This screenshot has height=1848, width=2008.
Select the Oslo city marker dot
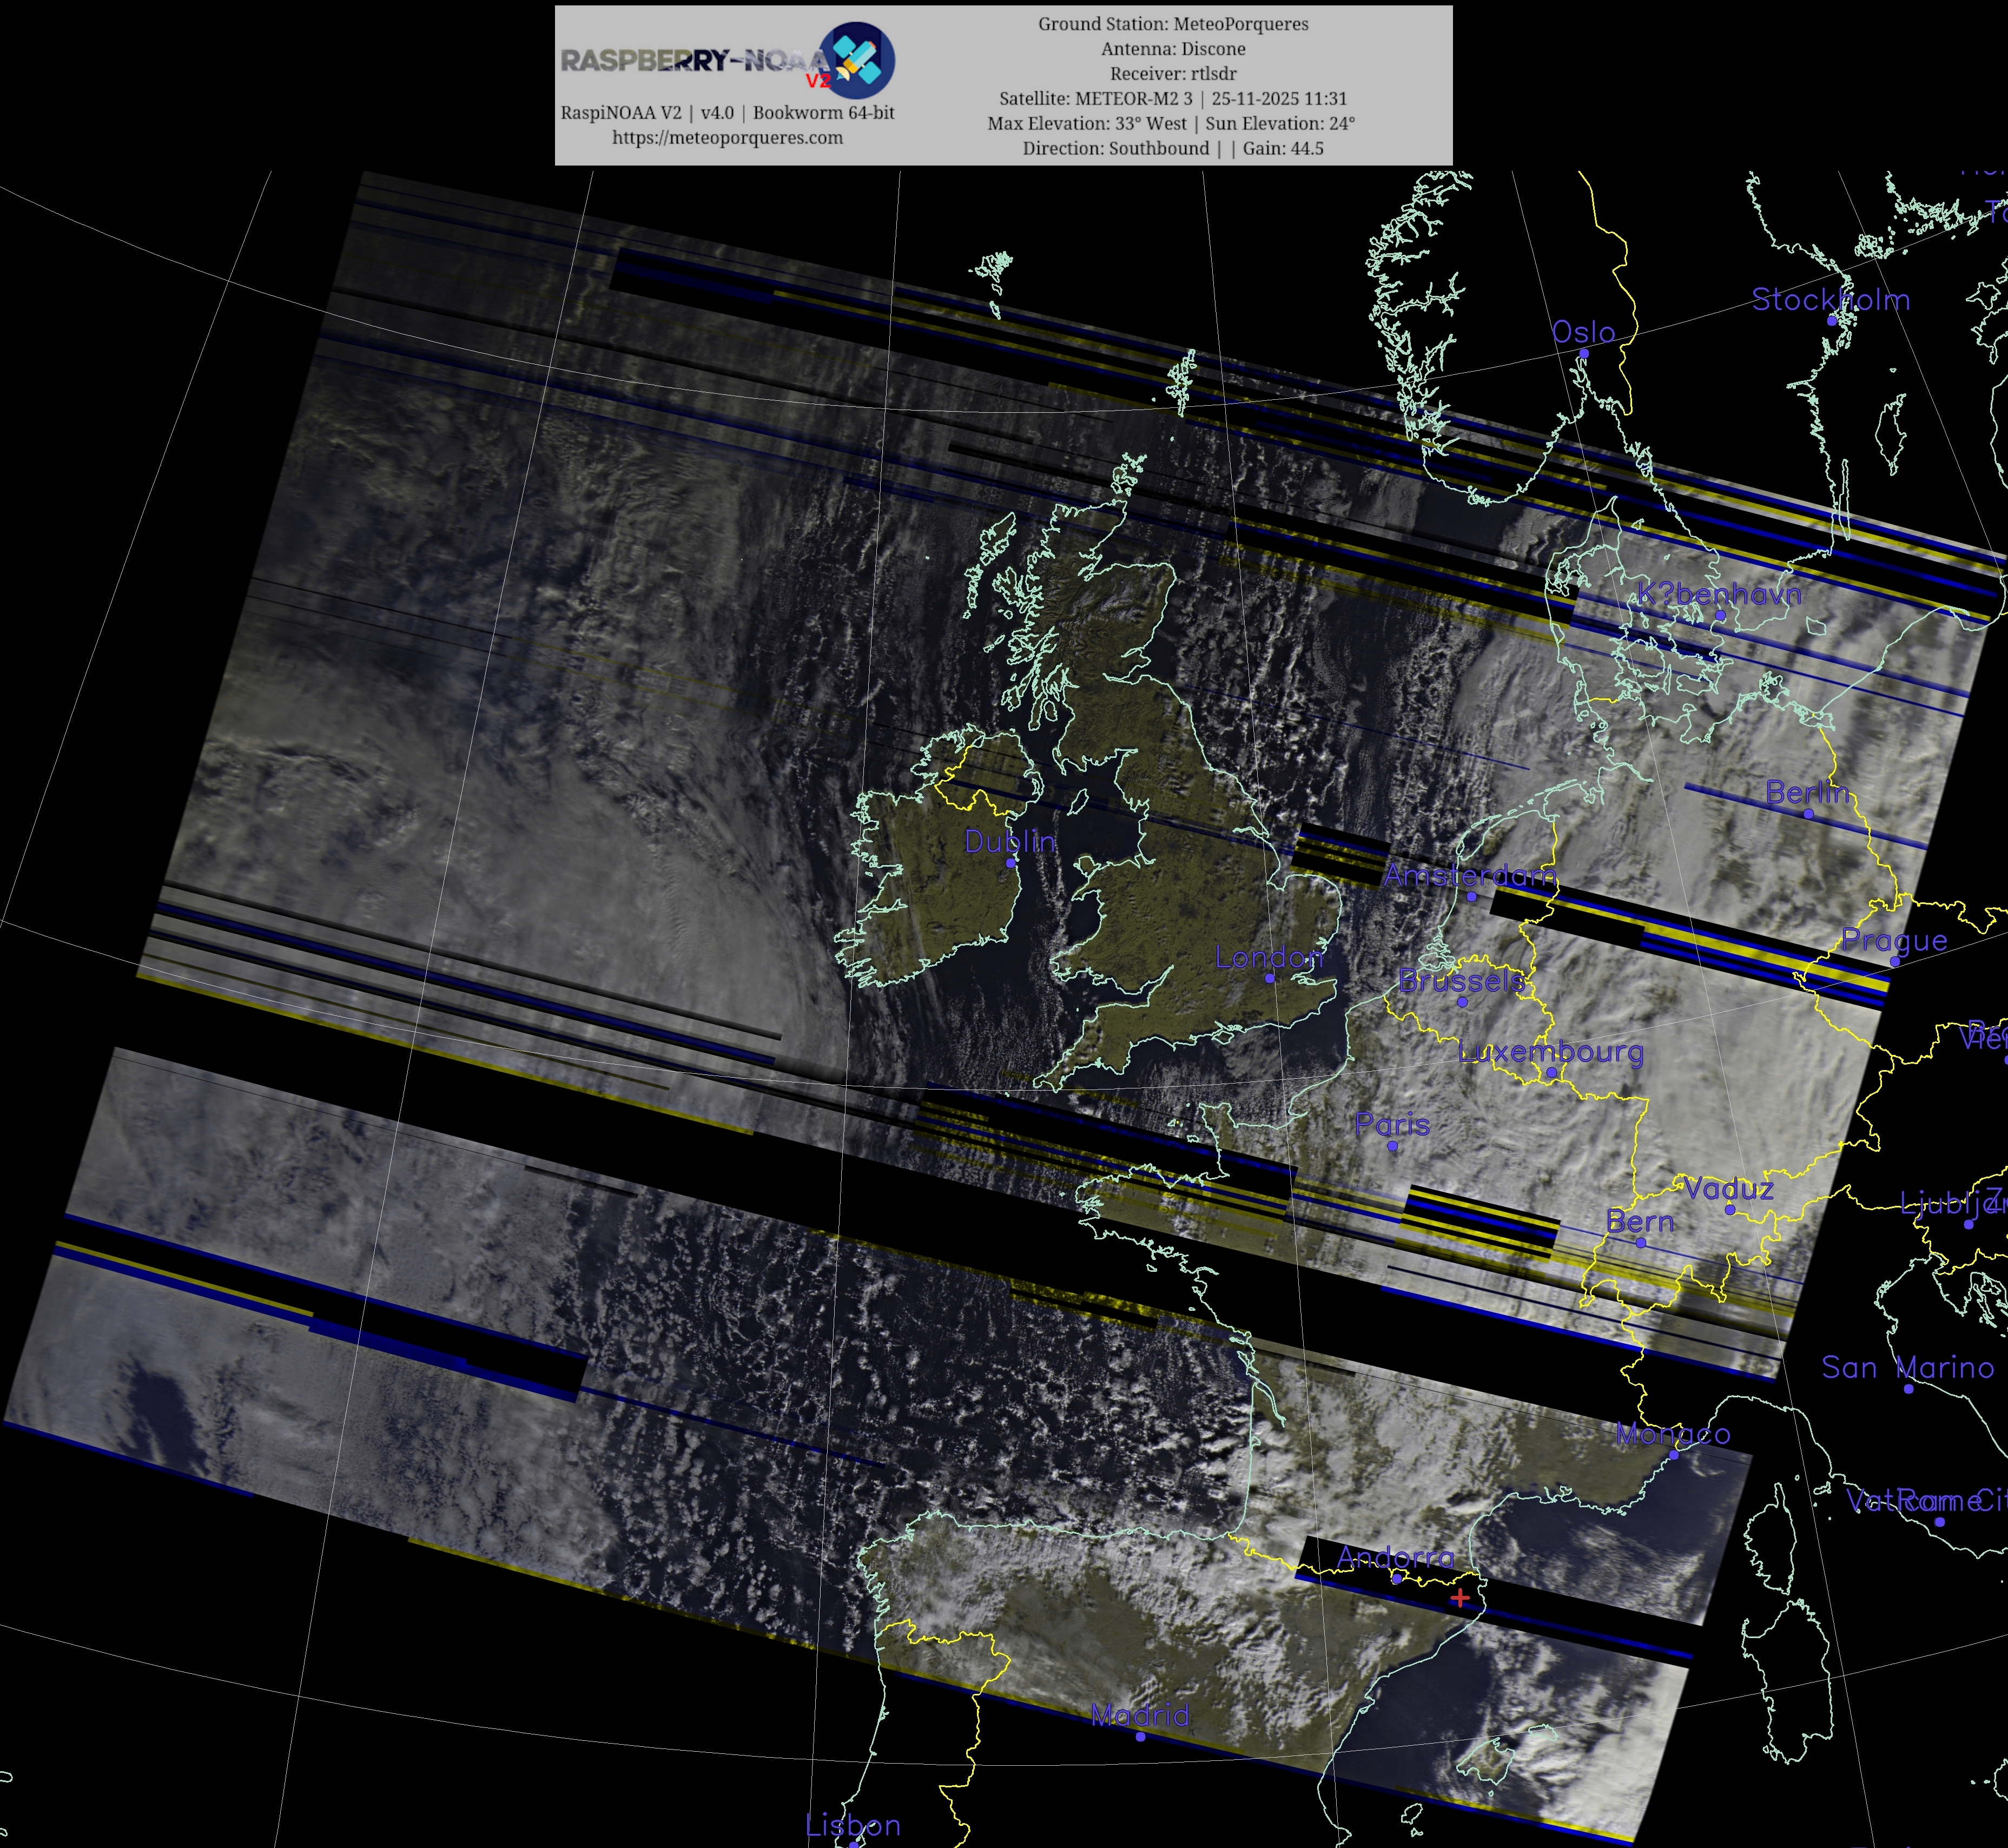[1583, 353]
